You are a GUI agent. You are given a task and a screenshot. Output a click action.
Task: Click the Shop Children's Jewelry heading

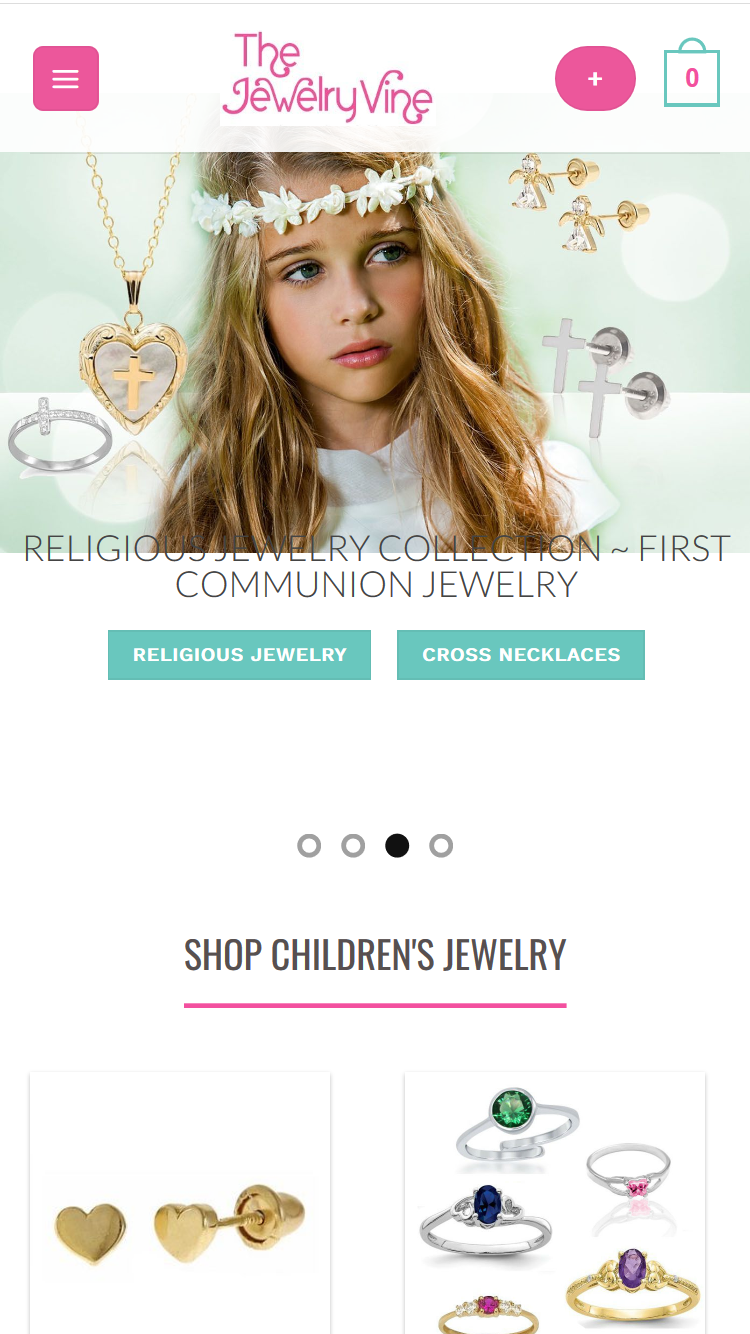click(x=375, y=955)
